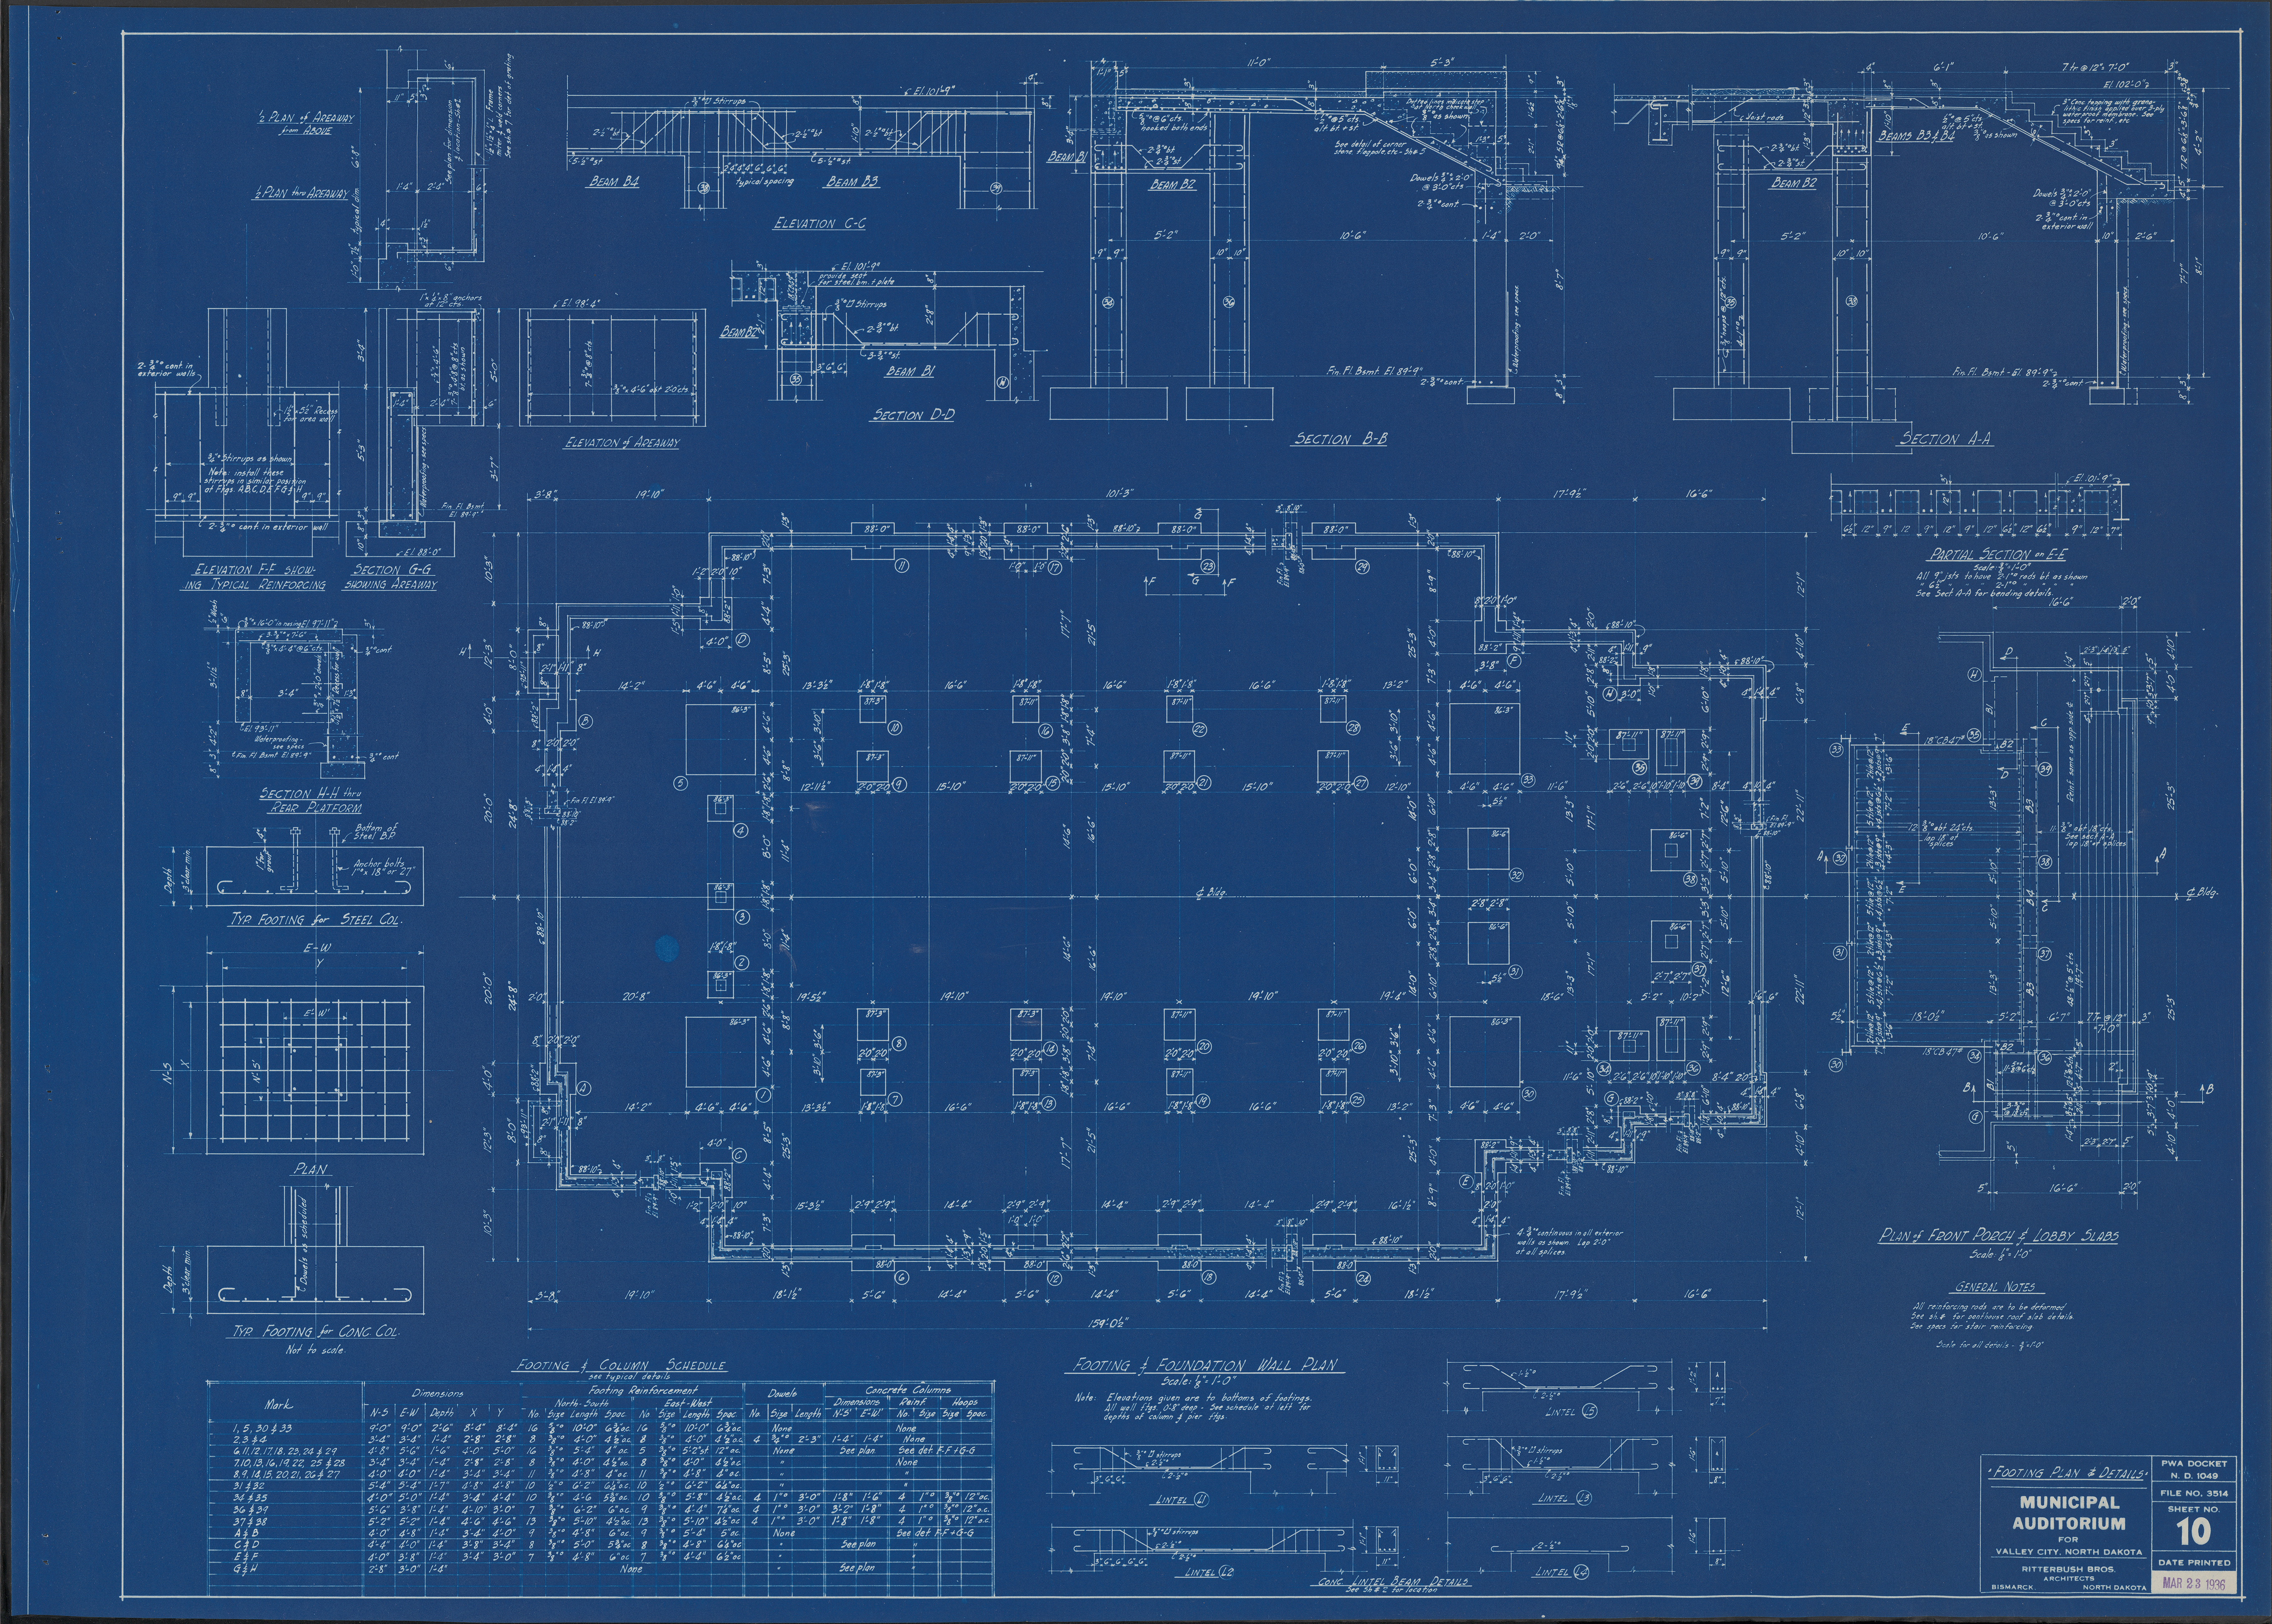The image size is (2272, 1624).
Task: Click 'ELEVATION F-F showing typical reinforcing' caption
Action: pos(253,577)
